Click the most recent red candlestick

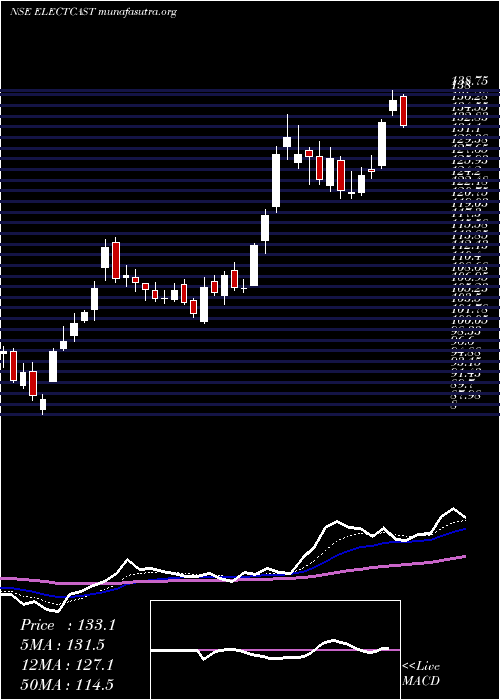[404, 111]
